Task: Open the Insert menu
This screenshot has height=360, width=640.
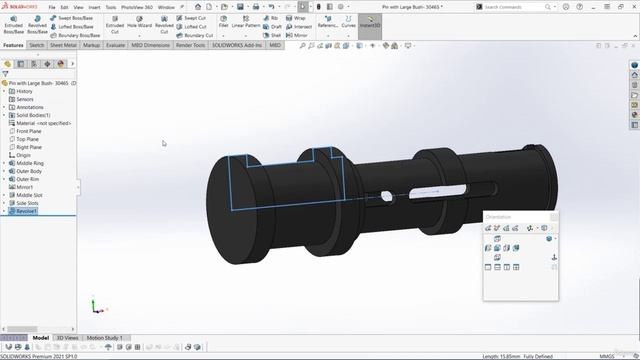Action: coord(94,7)
